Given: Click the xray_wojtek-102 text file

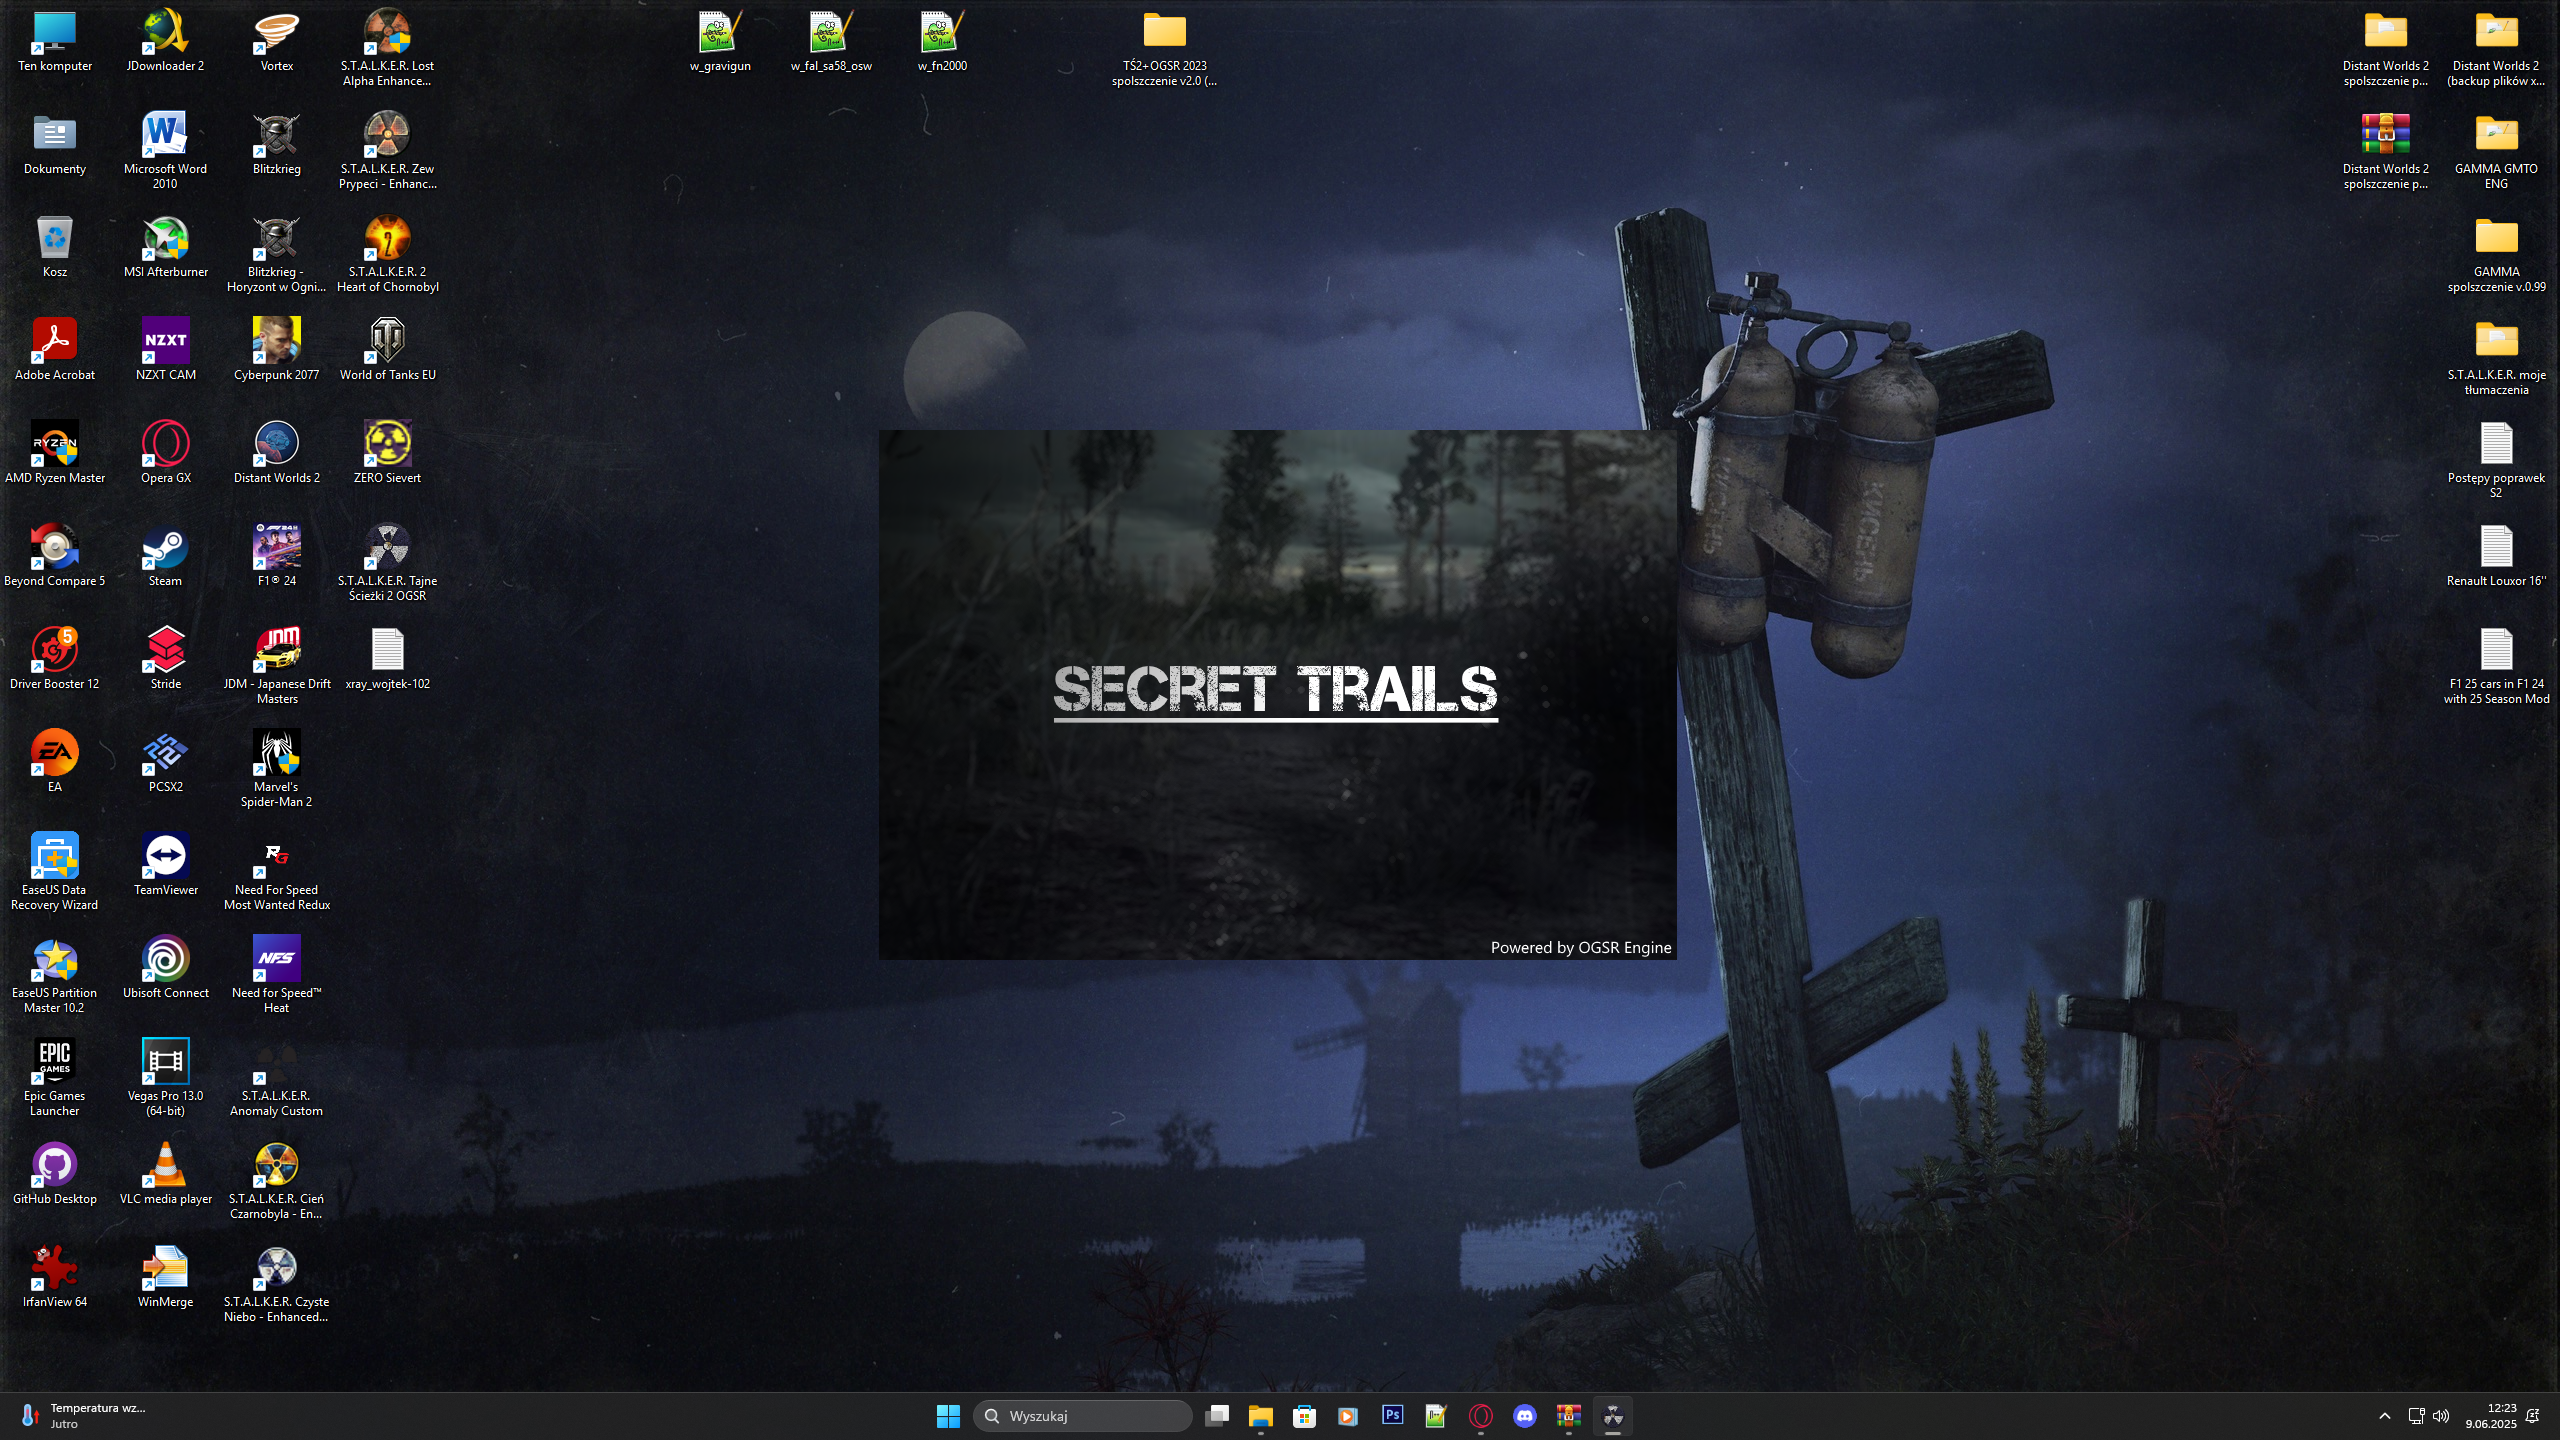Looking at the screenshot, I should 387,660.
